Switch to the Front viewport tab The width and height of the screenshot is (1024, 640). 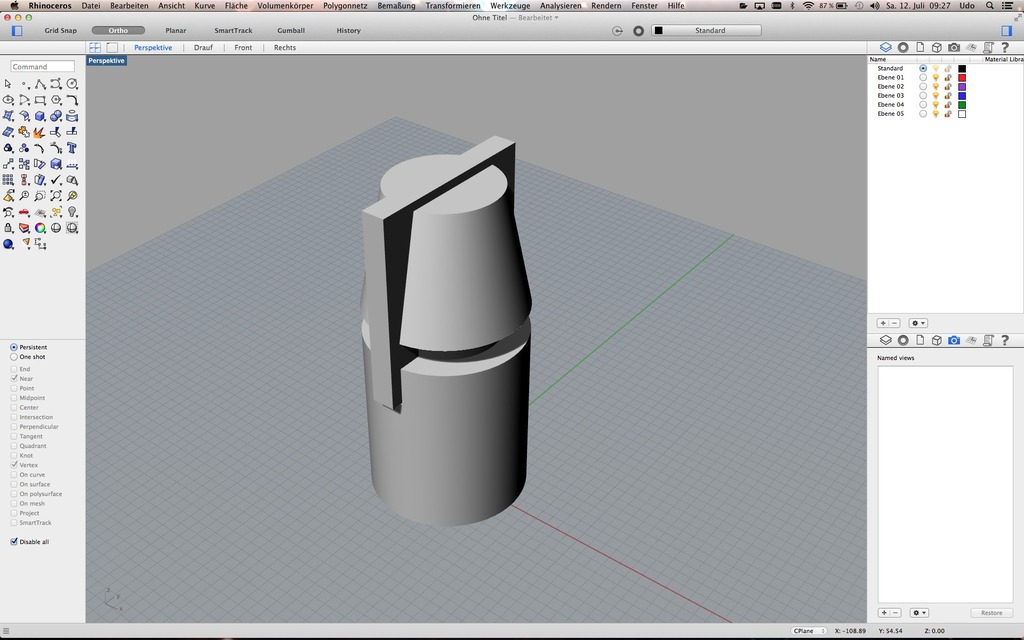243,48
